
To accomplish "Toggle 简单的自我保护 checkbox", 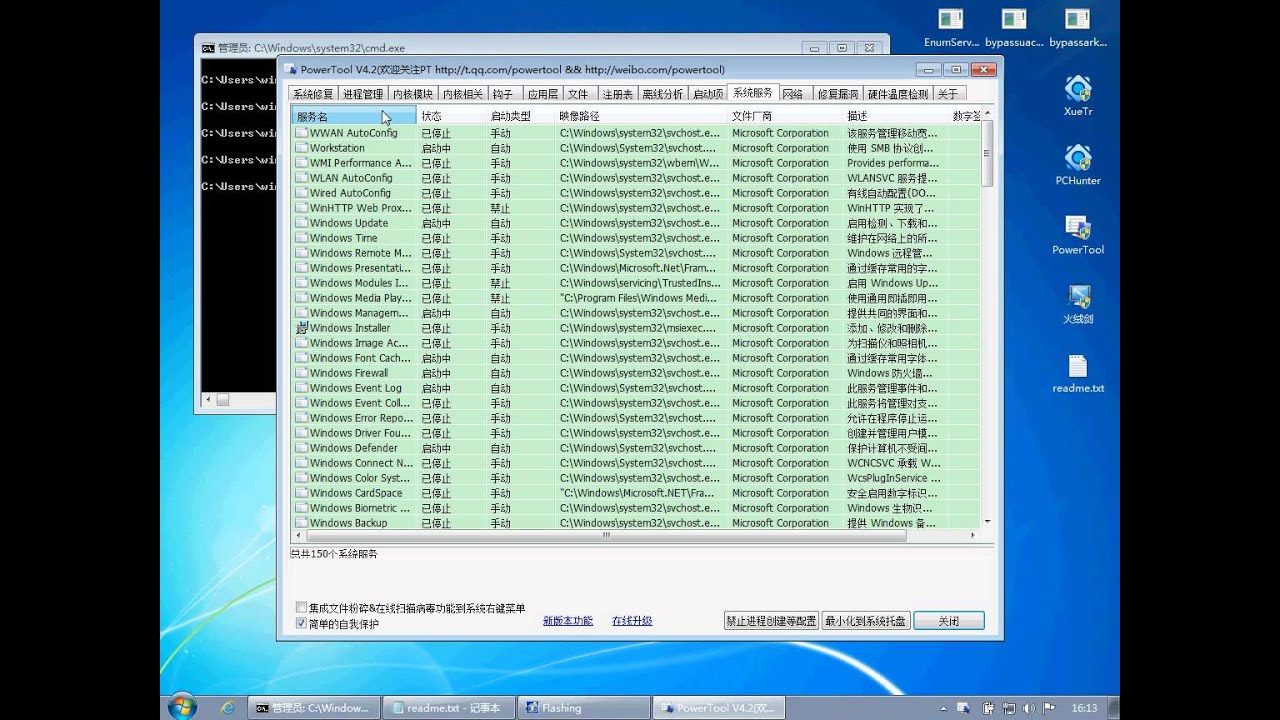I will (302, 623).
